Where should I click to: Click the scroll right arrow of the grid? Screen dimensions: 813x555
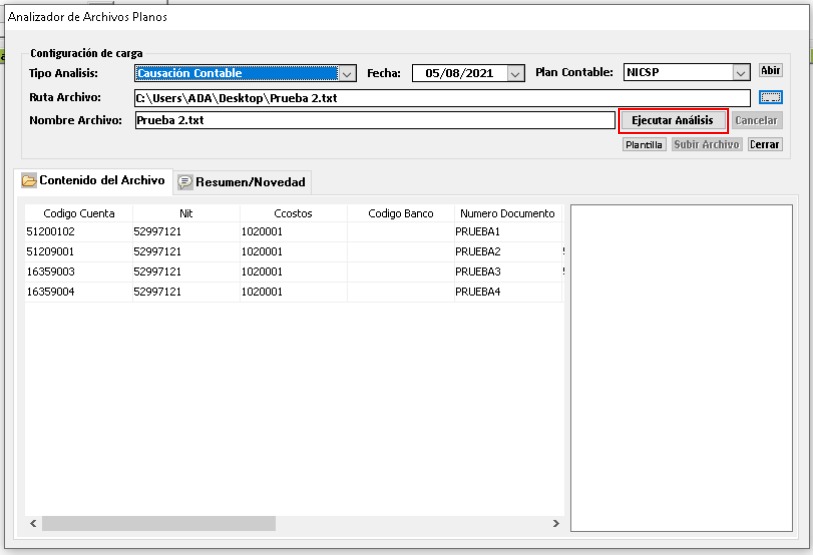tap(557, 523)
